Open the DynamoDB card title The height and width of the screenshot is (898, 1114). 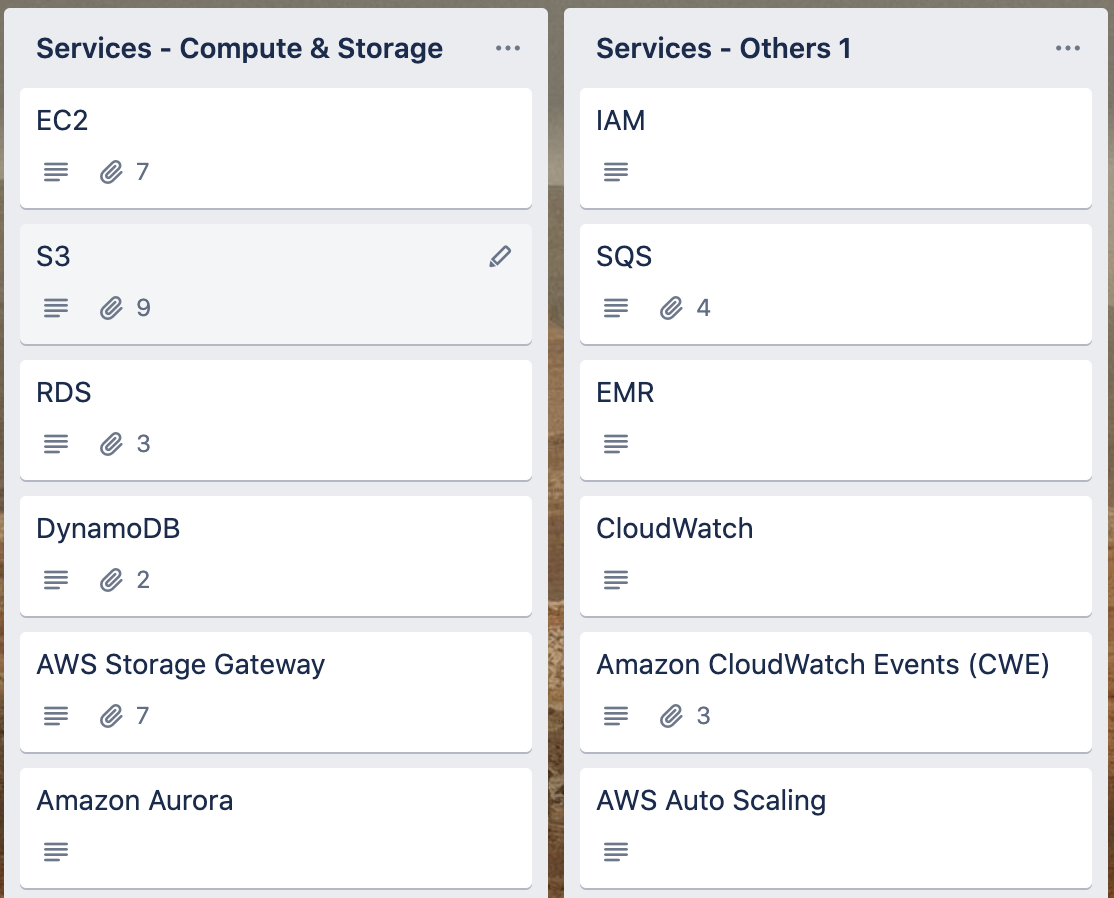point(108,529)
